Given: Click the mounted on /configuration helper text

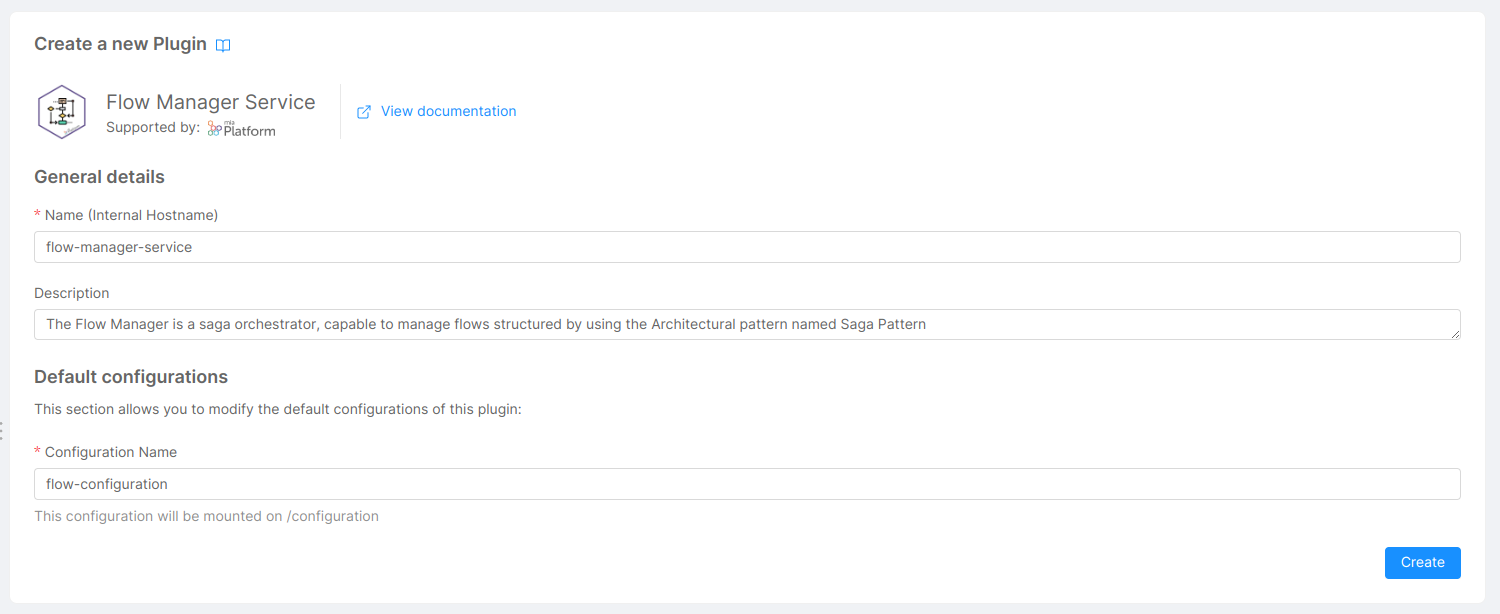Looking at the screenshot, I should [206, 516].
